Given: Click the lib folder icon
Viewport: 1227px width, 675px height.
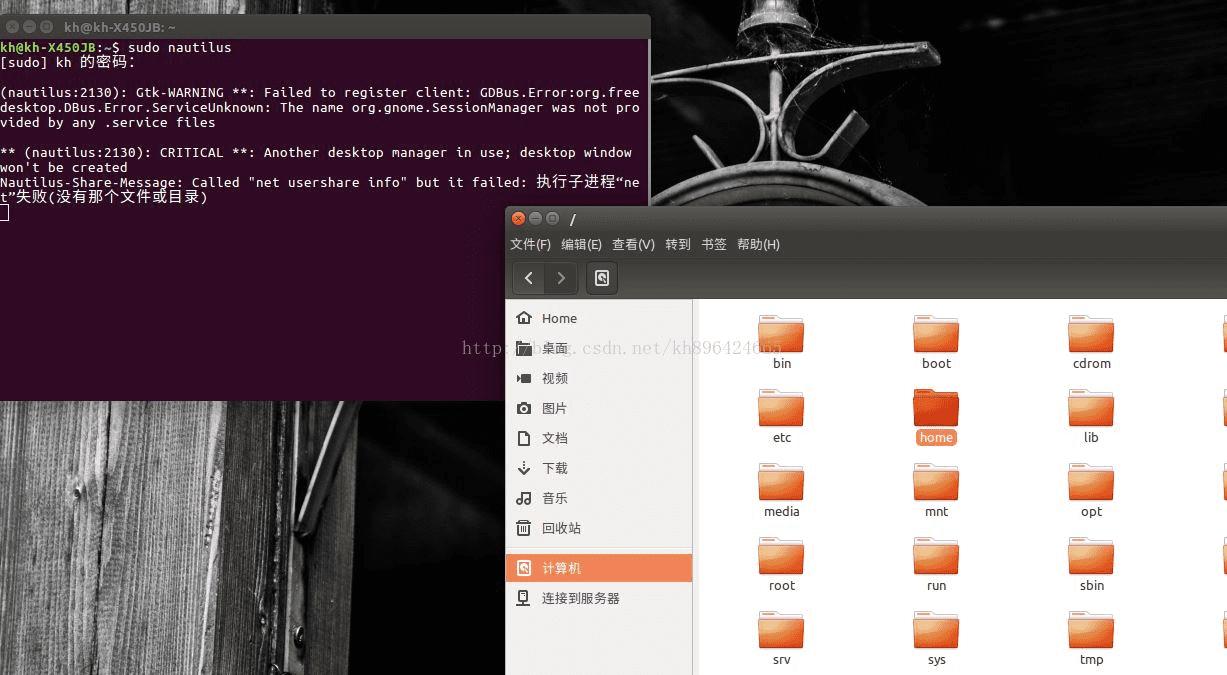Looking at the screenshot, I should click(x=1091, y=408).
